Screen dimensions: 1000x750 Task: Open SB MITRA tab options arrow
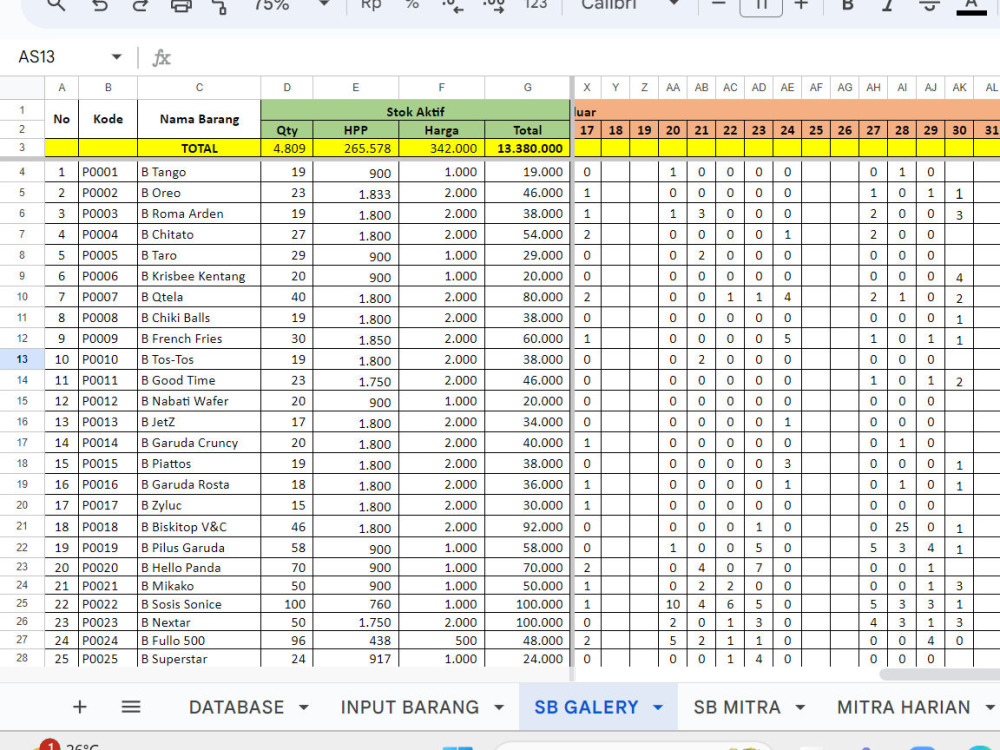click(800, 707)
